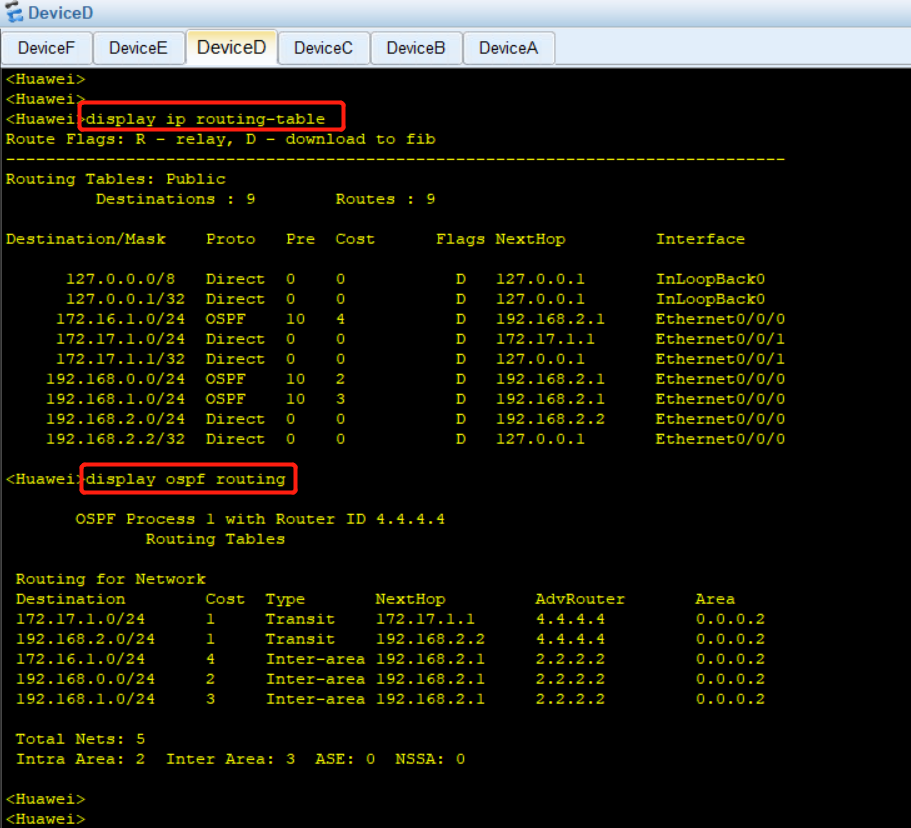Click the 192.168.2.0/24 Transit row in the OSPF table

point(390,639)
